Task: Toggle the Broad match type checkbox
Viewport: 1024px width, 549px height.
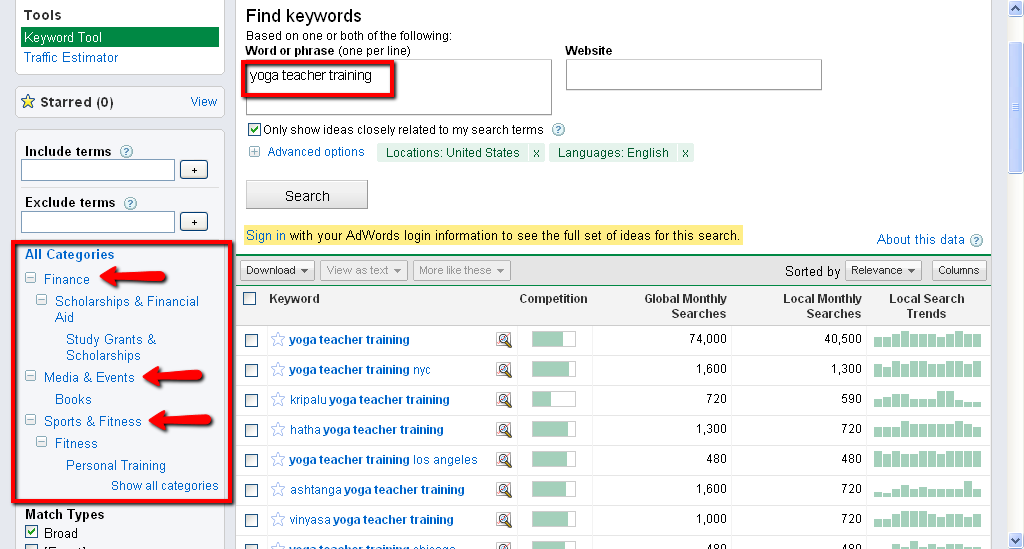Action: (x=32, y=533)
